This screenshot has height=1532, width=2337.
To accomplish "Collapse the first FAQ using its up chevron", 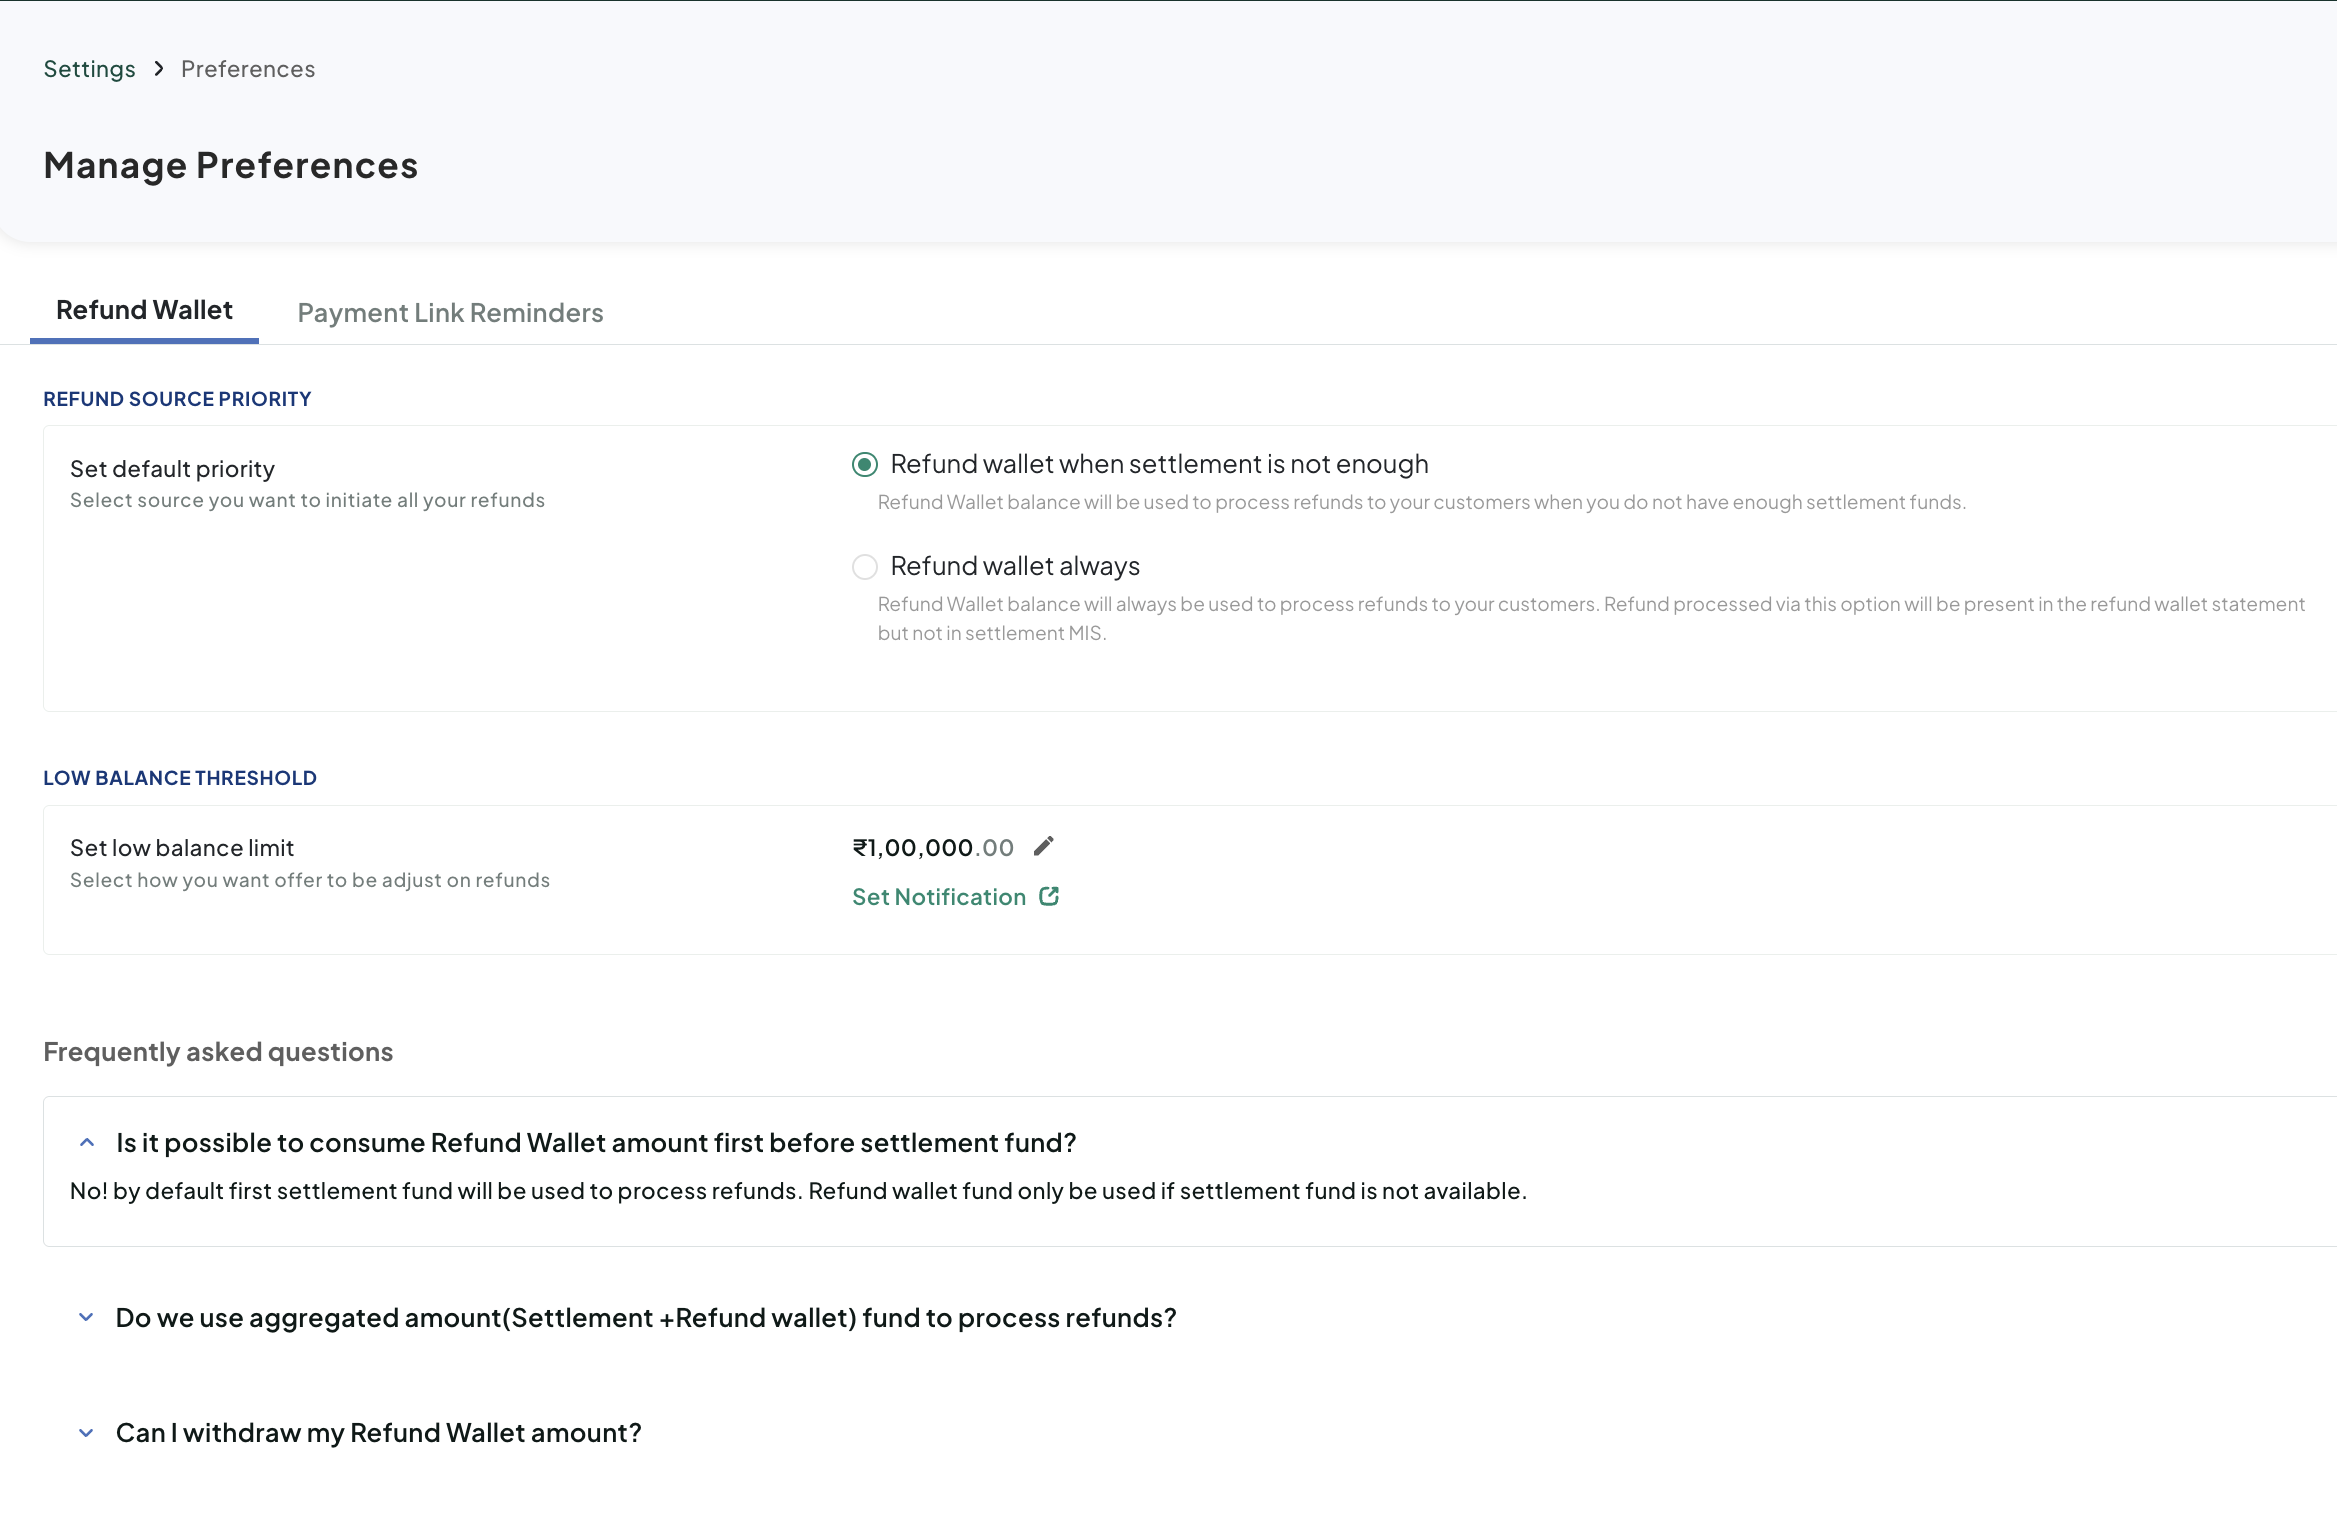I will [86, 1141].
